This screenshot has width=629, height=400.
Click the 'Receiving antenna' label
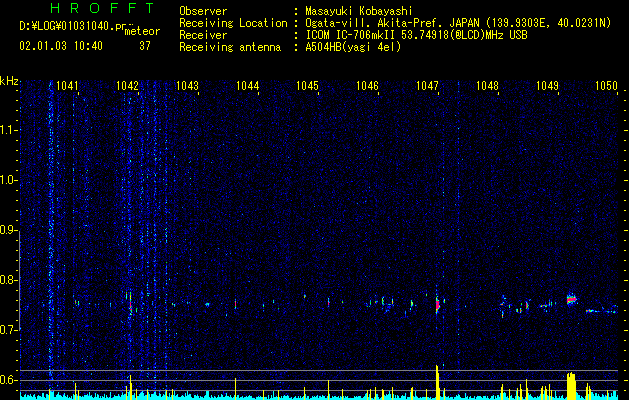[x=230, y=47]
